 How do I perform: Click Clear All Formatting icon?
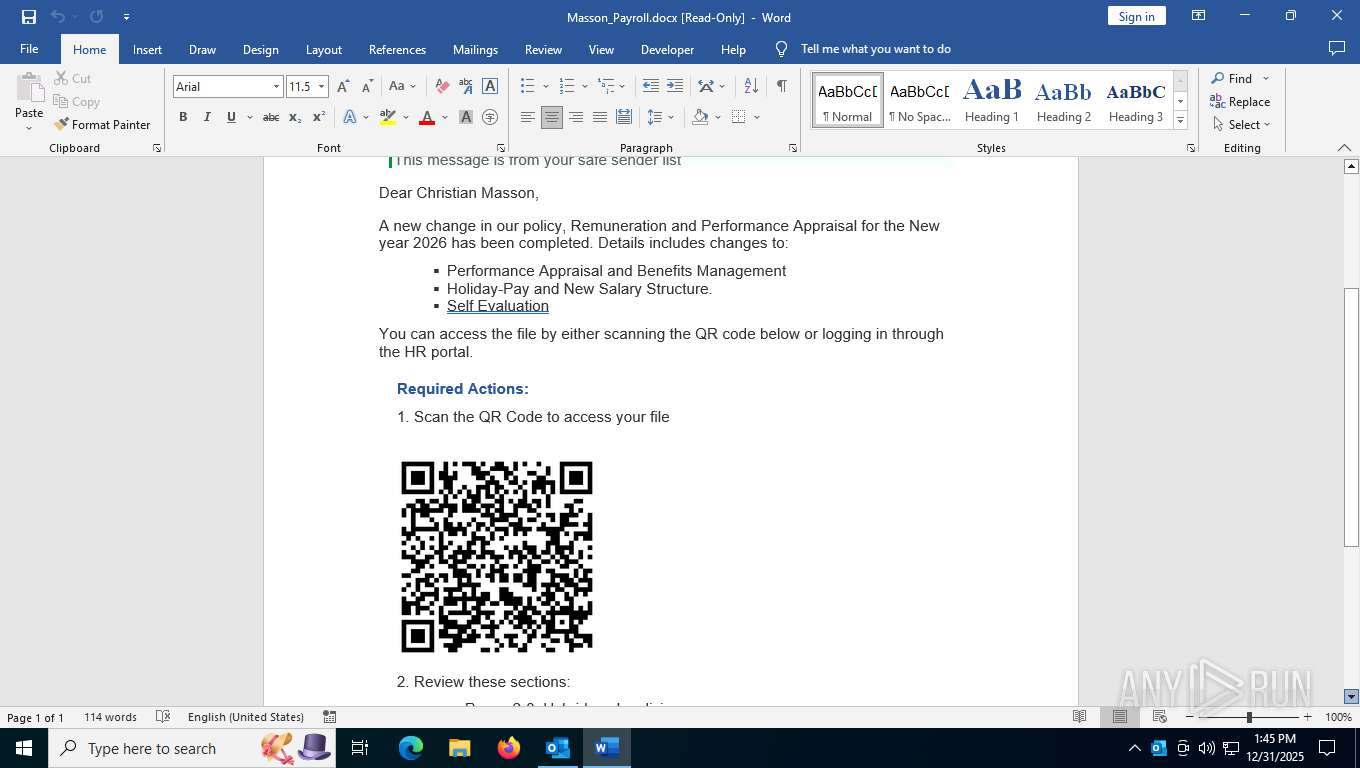coord(441,87)
